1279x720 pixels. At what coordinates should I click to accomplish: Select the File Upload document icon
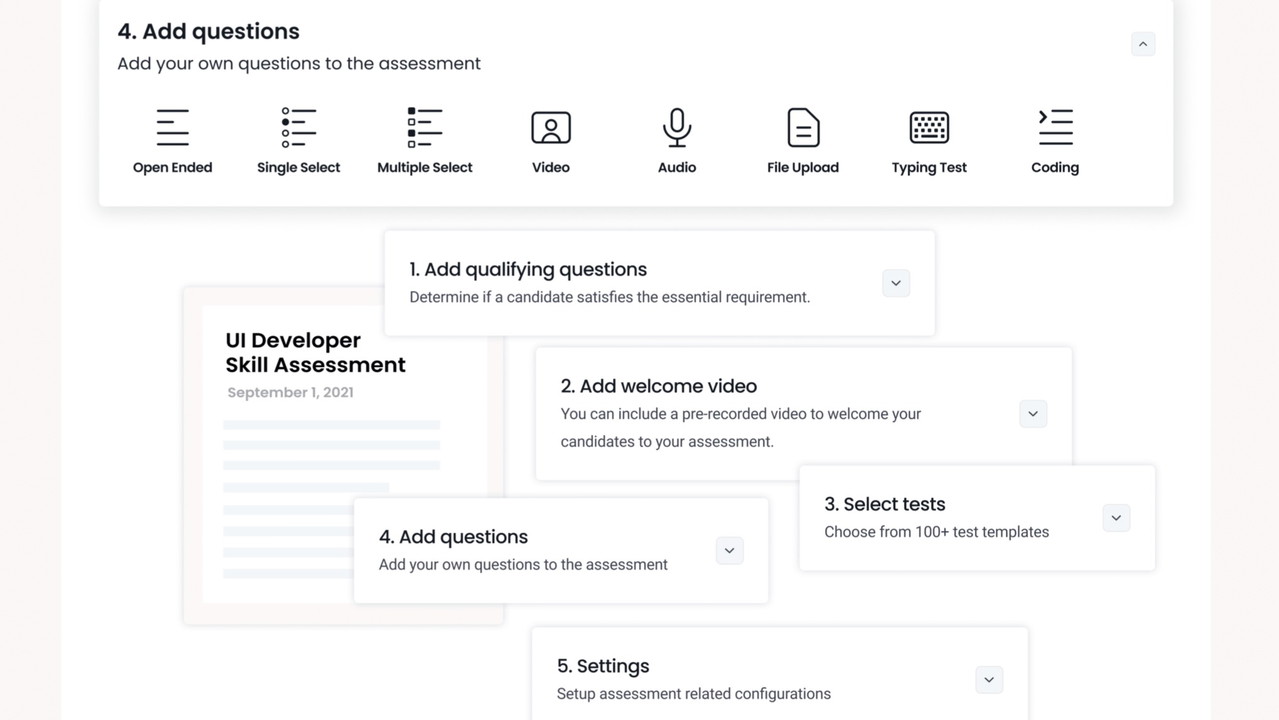point(802,128)
